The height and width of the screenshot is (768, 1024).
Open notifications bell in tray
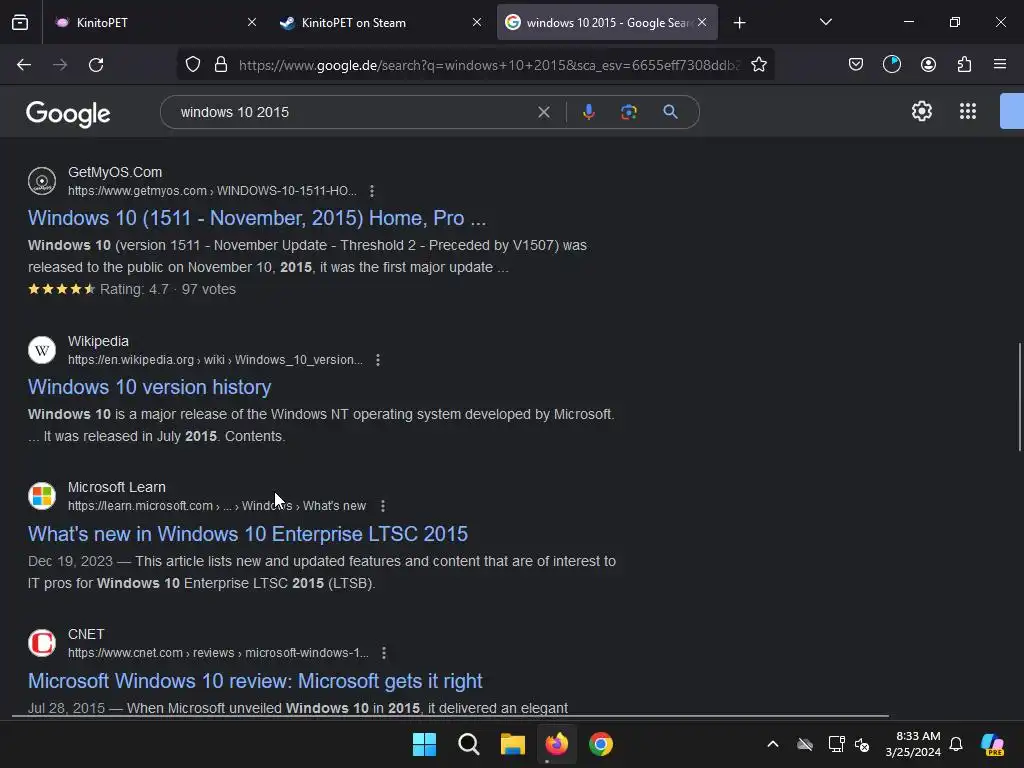(956, 744)
